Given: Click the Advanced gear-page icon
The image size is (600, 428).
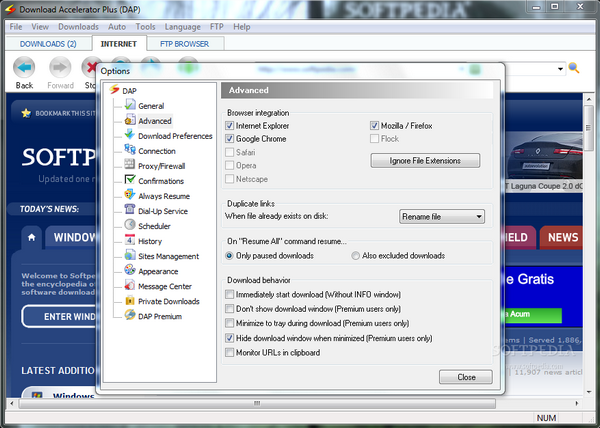Looking at the screenshot, I should (x=130, y=120).
